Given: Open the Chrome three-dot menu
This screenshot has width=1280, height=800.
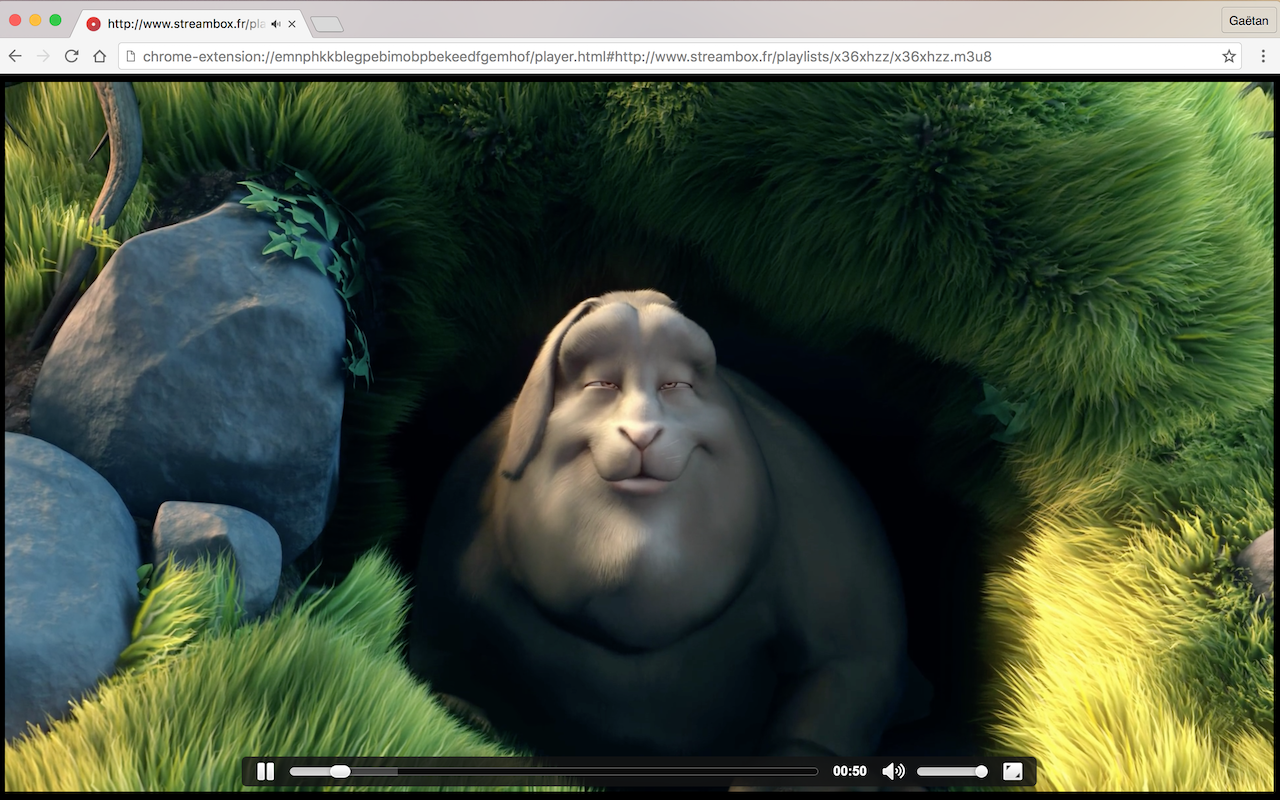Looking at the screenshot, I should 1263,56.
